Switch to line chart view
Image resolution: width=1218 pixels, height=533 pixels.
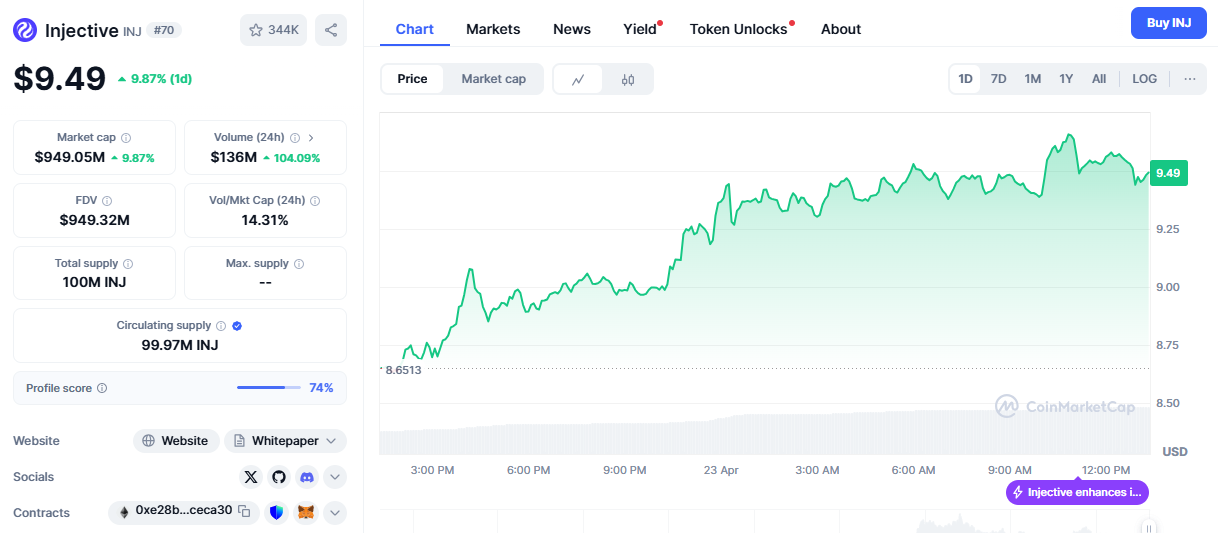(x=578, y=79)
